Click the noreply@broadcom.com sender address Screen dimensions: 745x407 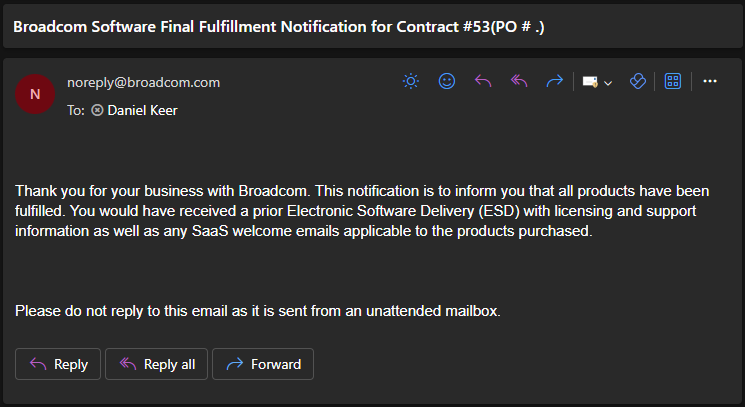[x=143, y=82]
